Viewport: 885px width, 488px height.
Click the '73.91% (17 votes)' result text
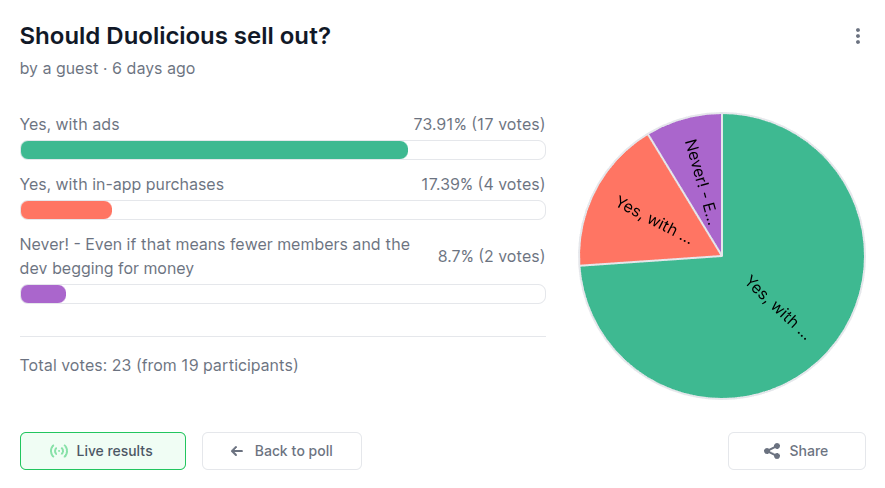(x=479, y=125)
